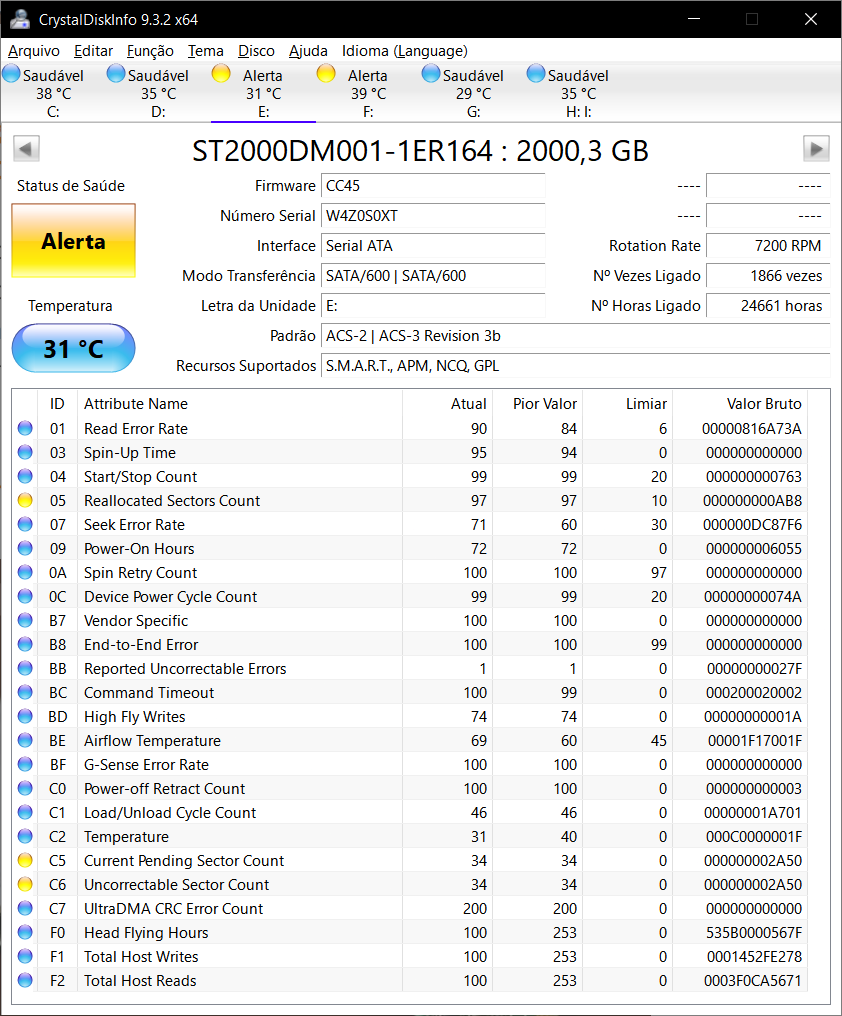Open the Idioma (Language) menu
This screenshot has width=842, height=1016.
click(x=404, y=51)
